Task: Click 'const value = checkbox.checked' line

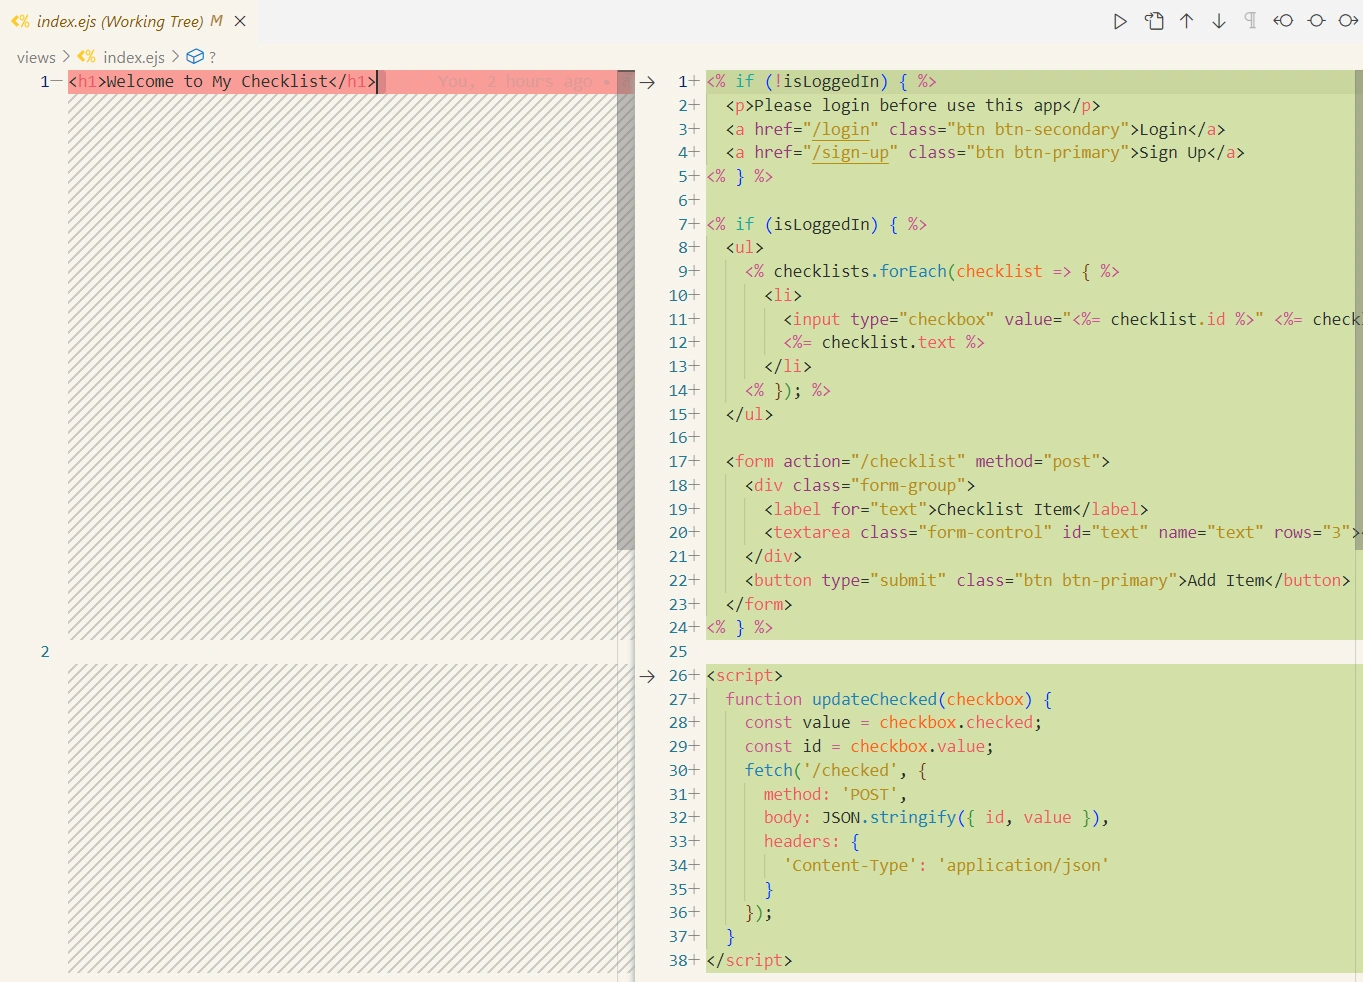Action: pyautogui.click(x=893, y=723)
